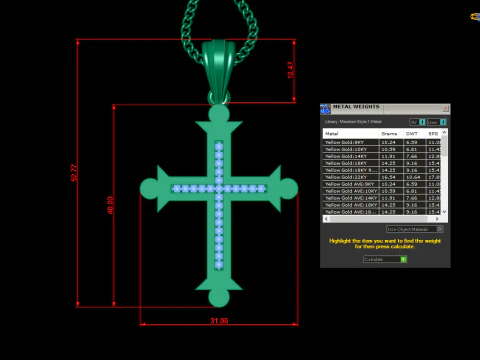This screenshot has width=480, height=360.
Task: Click scroll left arrow of metal table
Action: coord(326,219)
